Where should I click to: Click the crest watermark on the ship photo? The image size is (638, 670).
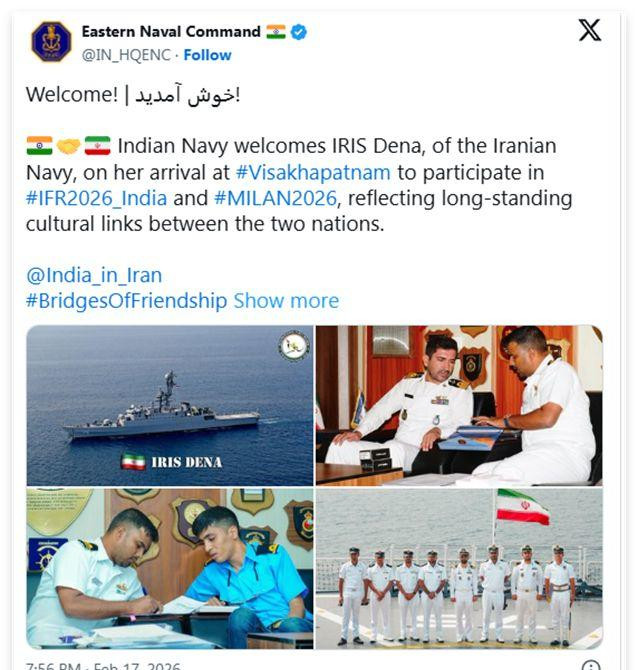pos(294,345)
